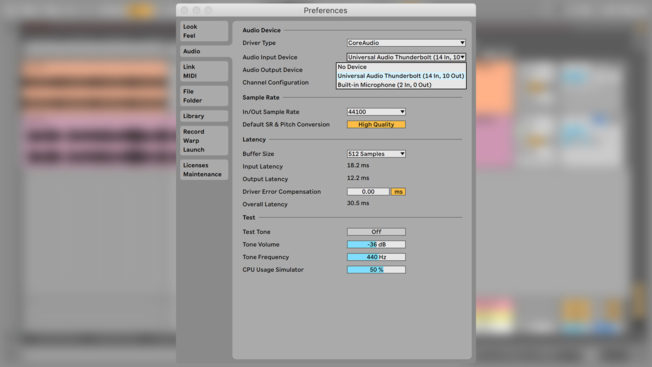Click the Input Latency value 18.2 ms
This screenshot has height=367, width=652.
(x=358, y=165)
